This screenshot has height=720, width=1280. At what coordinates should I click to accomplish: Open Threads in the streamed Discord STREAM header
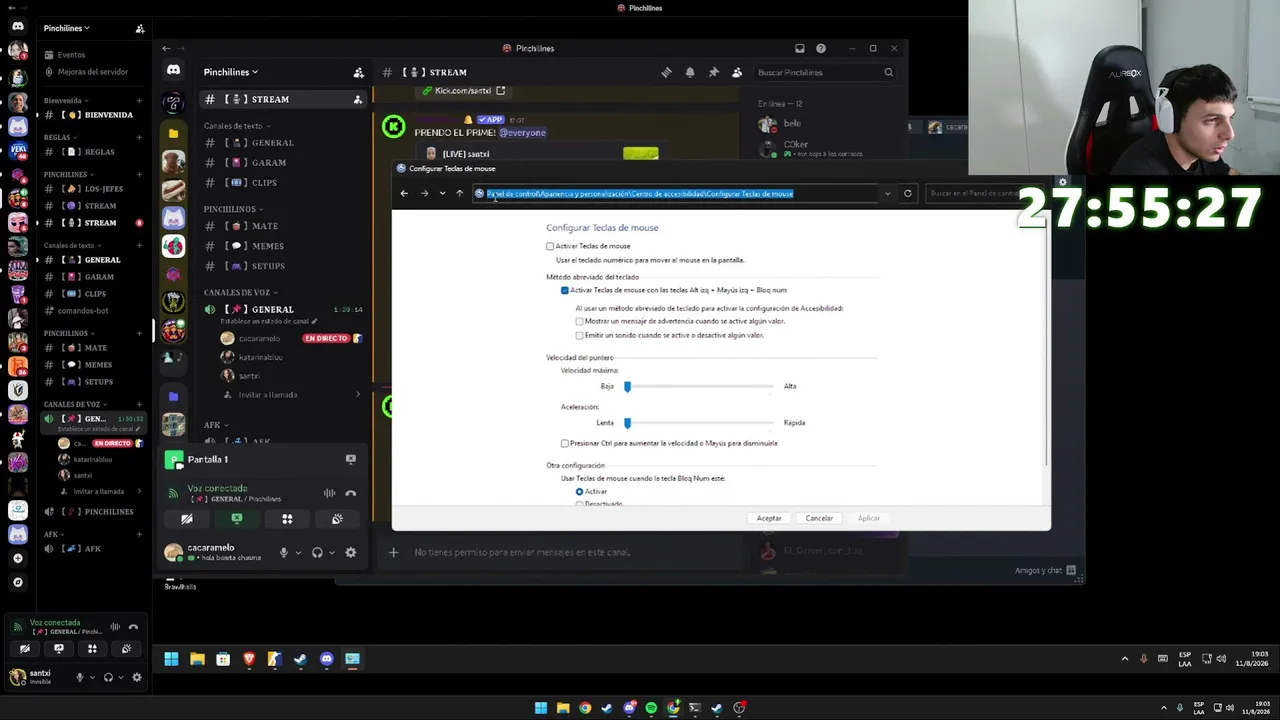tap(666, 72)
